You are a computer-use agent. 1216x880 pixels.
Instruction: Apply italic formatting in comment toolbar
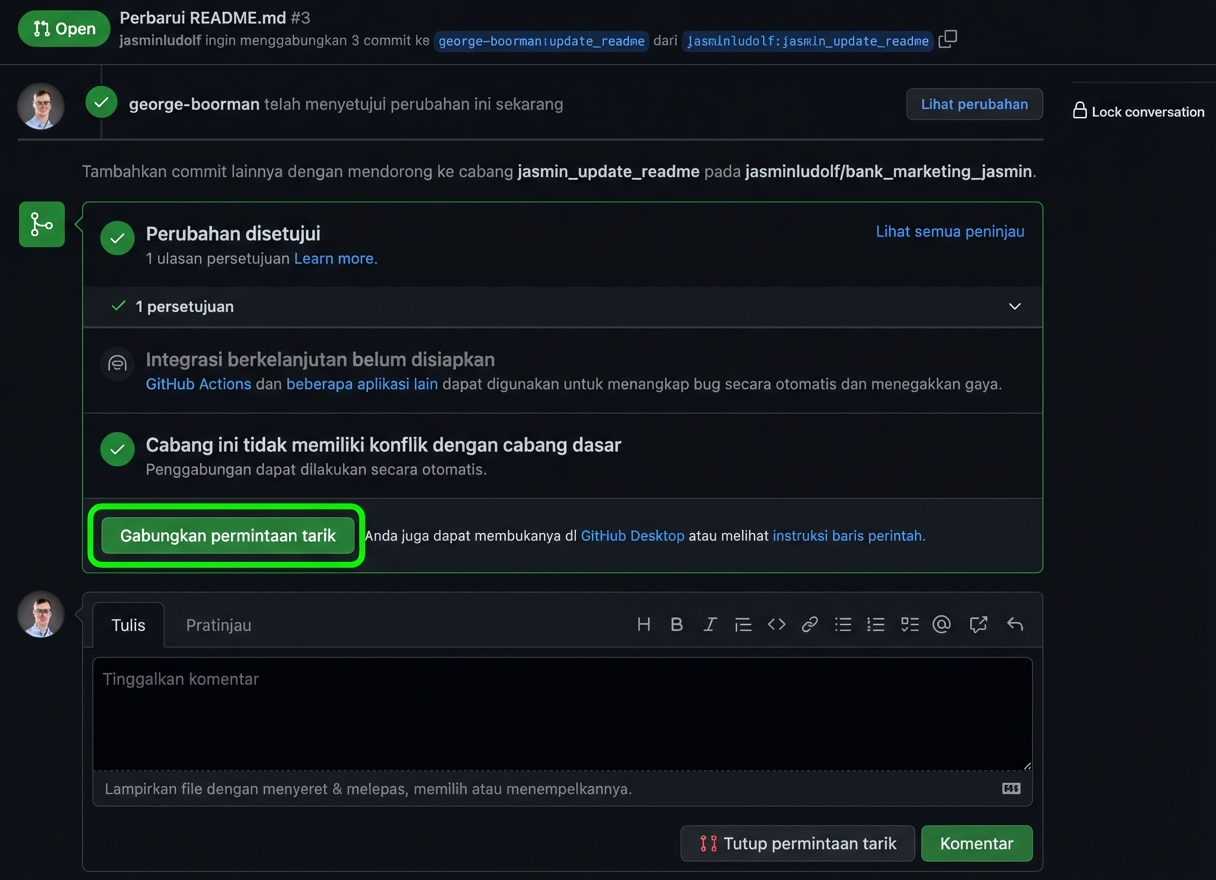[710, 624]
